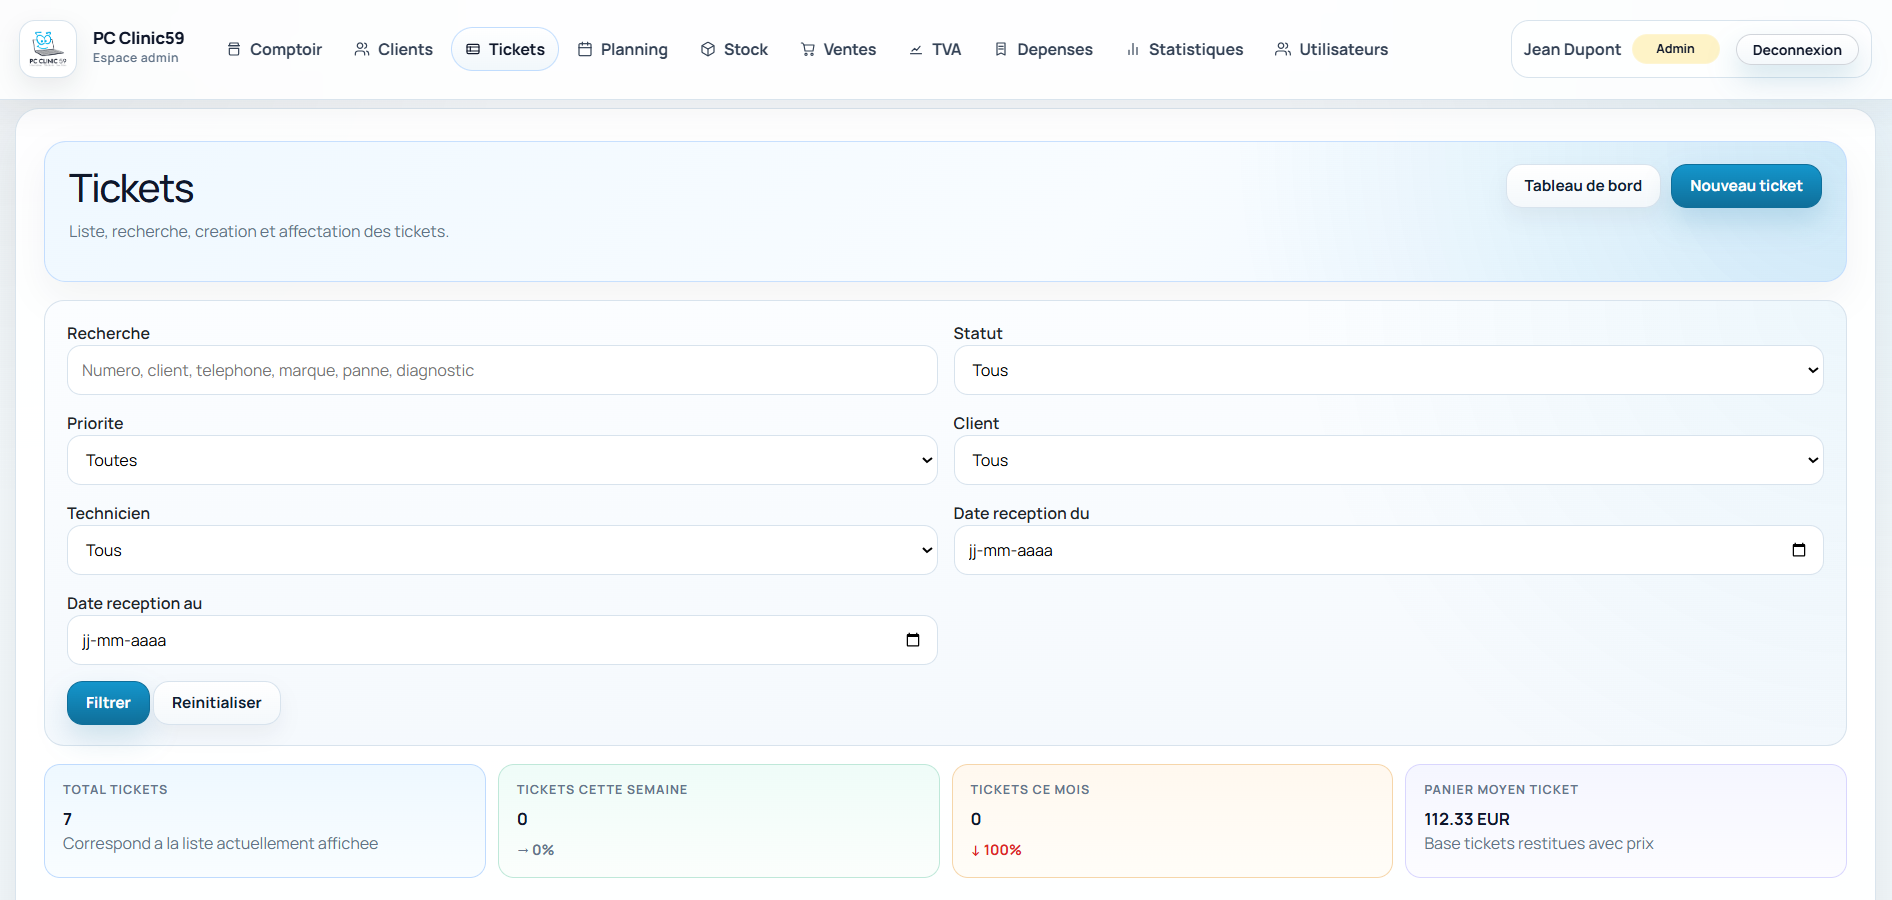The width and height of the screenshot is (1892, 900).
Task: Apply filters with Filtrer button
Action: tap(108, 703)
